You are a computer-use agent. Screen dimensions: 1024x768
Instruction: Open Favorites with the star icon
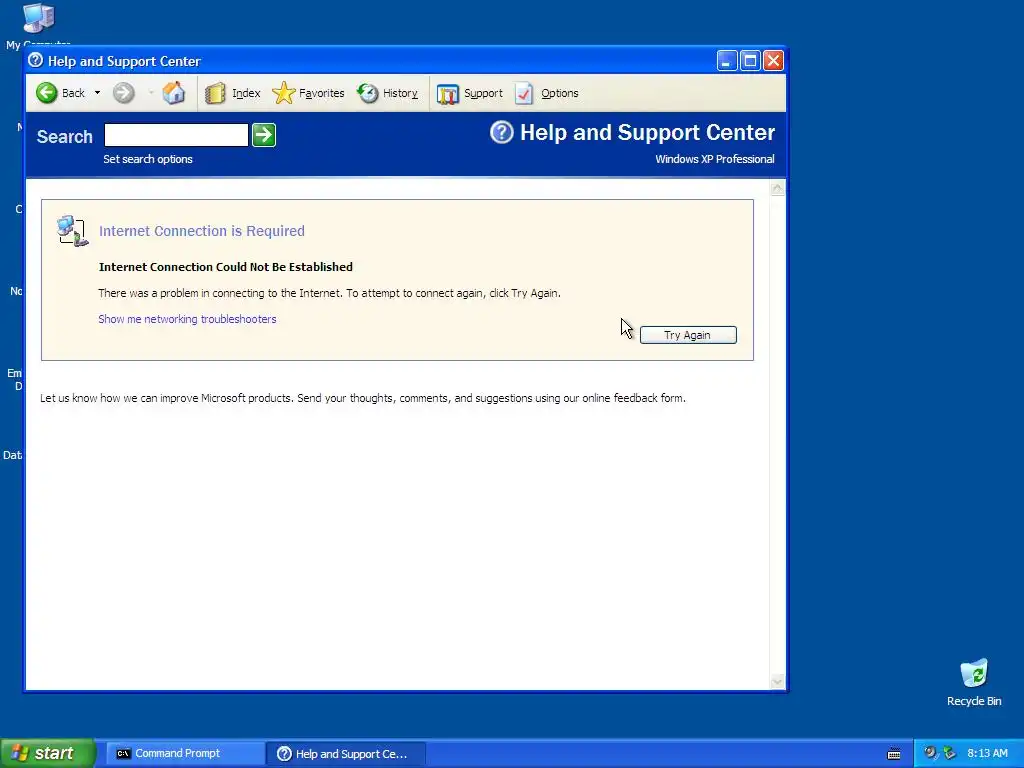(283, 93)
